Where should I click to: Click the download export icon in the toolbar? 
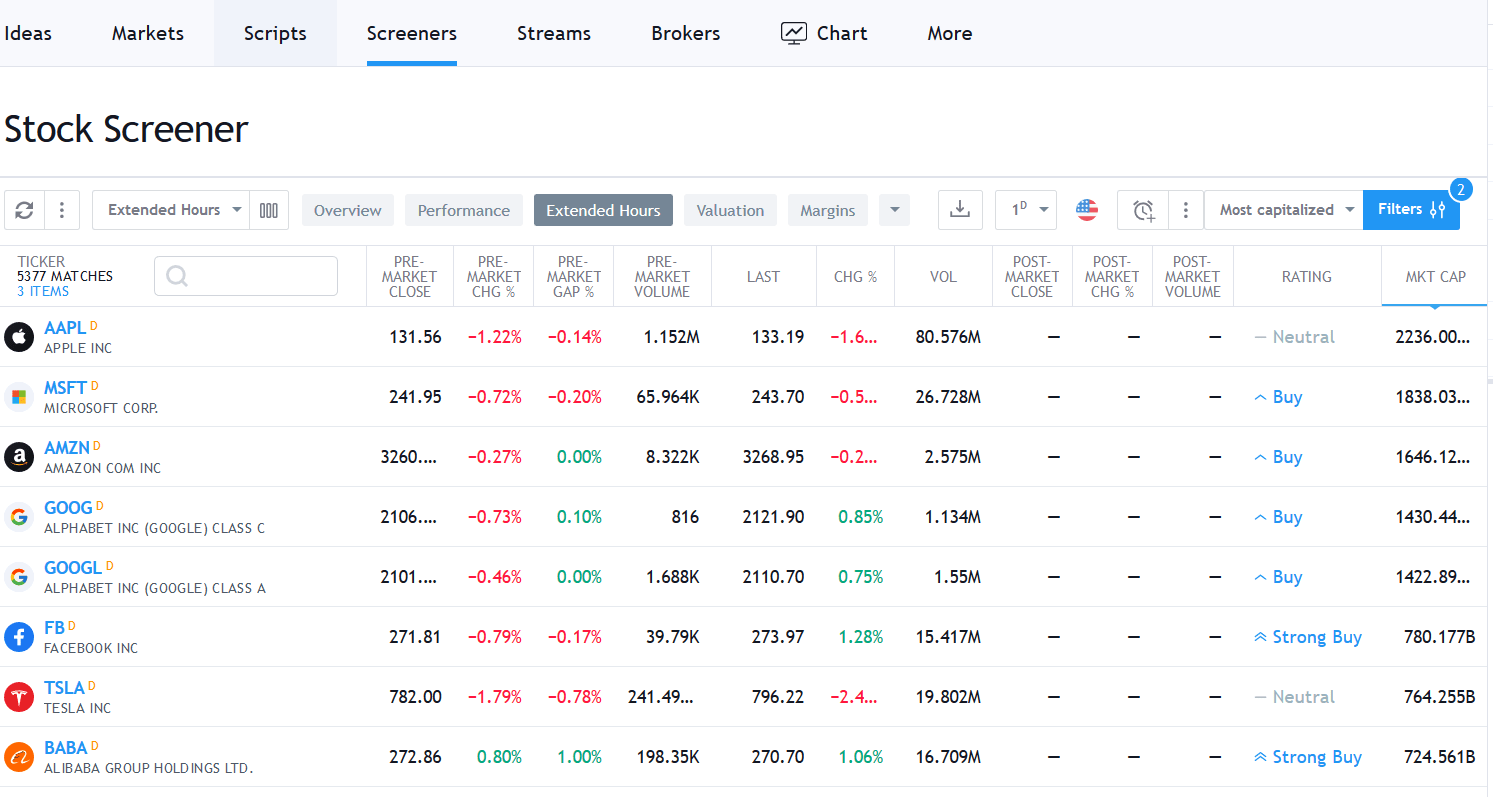point(960,209)
